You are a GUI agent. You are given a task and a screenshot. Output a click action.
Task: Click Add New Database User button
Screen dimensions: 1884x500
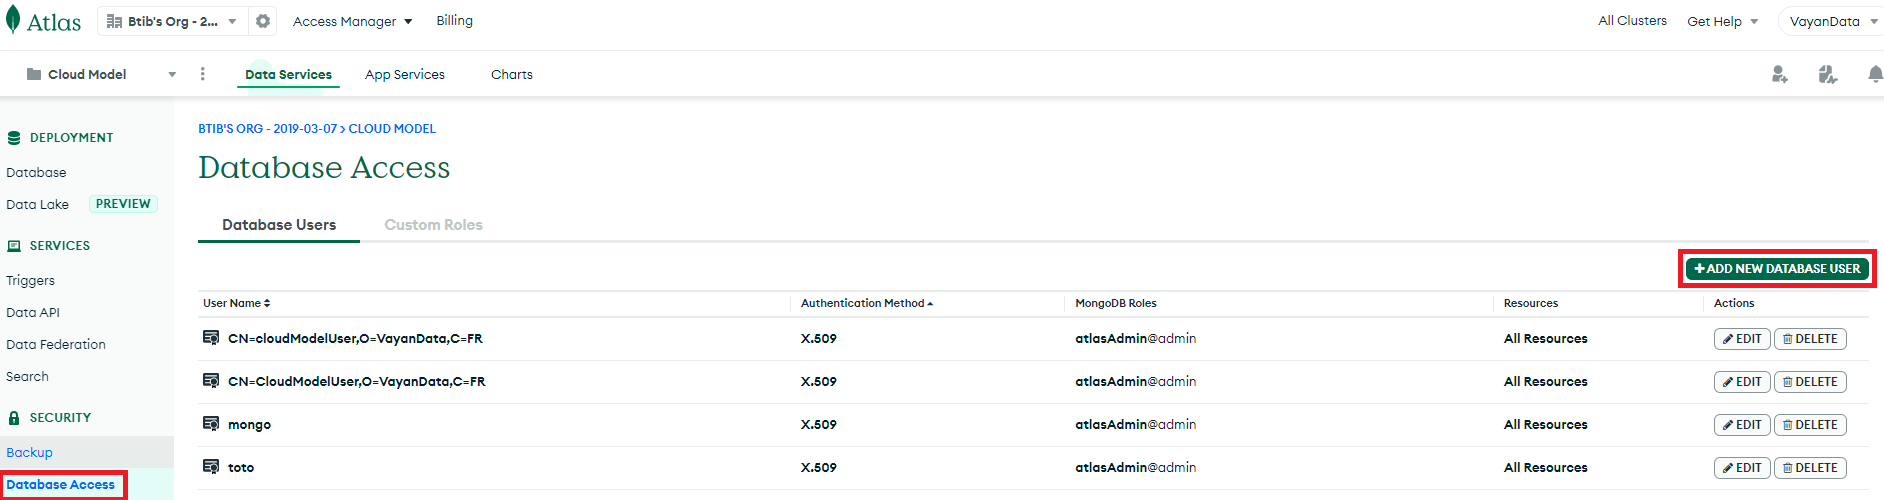(1777, 269)
